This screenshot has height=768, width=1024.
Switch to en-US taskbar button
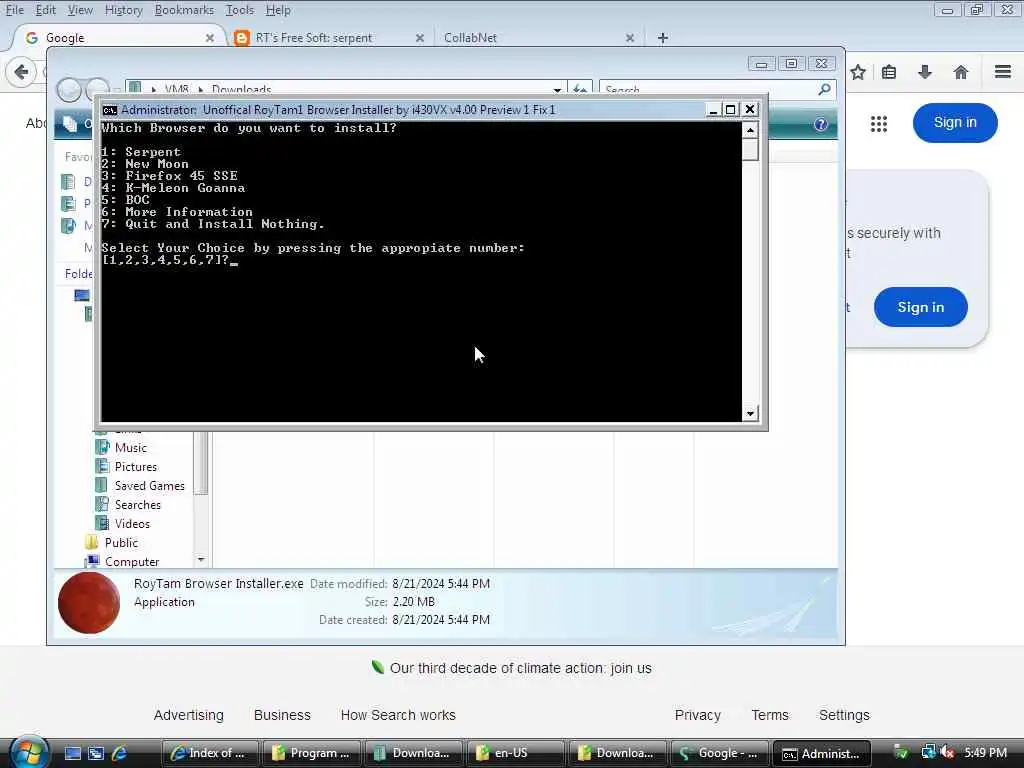pos(515,753)
